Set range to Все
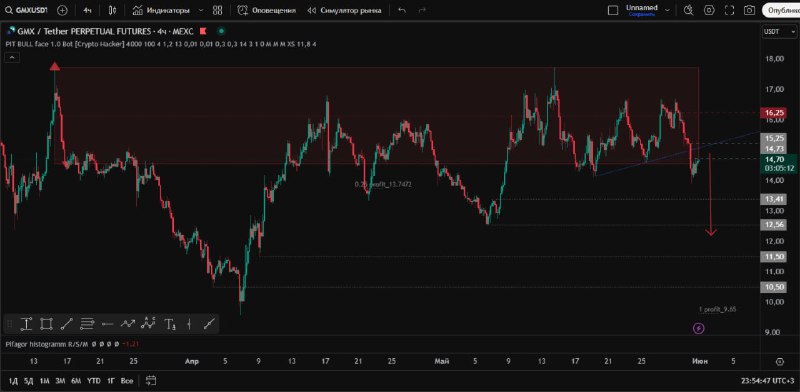Image resolution: width=800 pixels, height=392 pixels. point(127,381)
